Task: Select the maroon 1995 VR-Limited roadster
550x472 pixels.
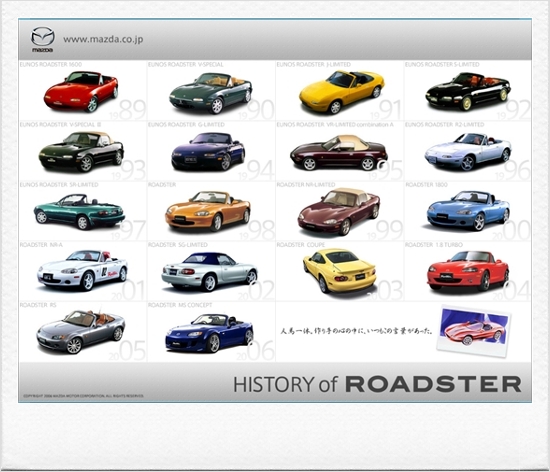Action: (x=339, y=153)
